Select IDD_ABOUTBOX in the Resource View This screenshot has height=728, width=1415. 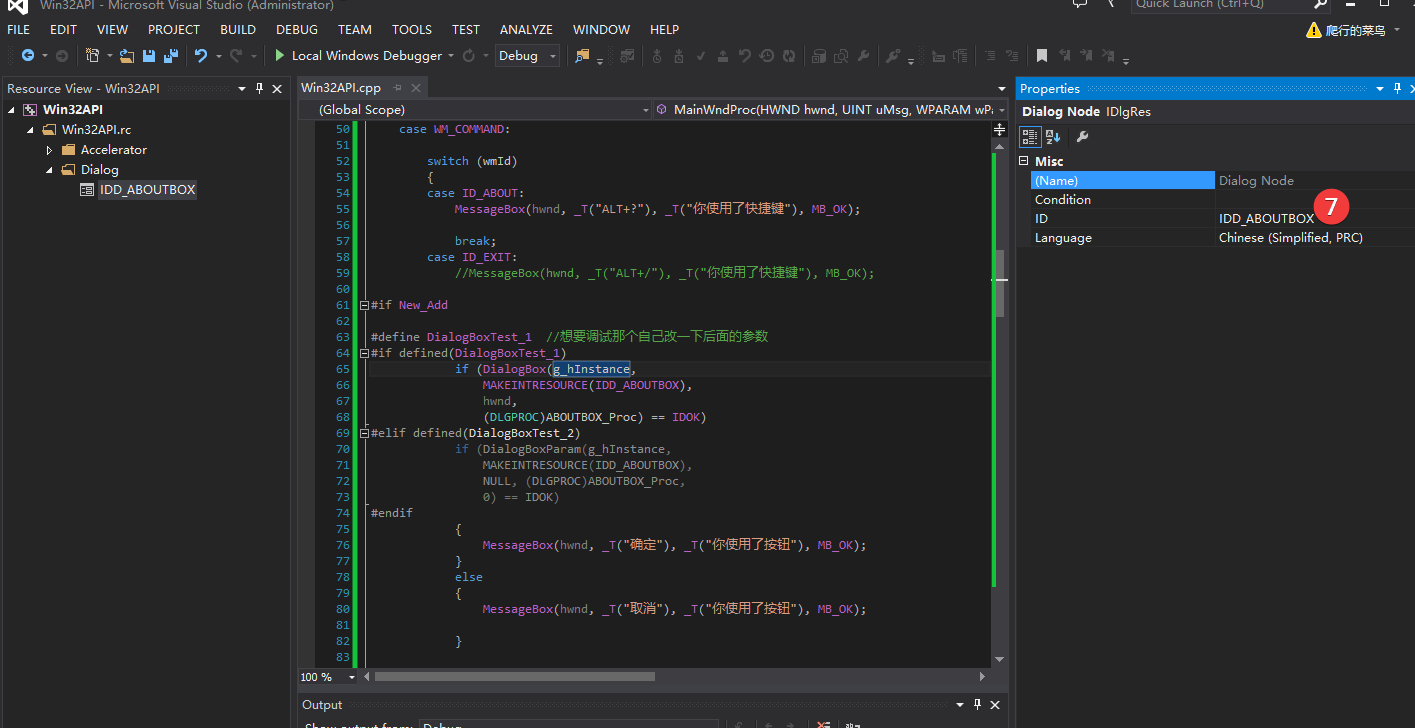pos(147,190)
